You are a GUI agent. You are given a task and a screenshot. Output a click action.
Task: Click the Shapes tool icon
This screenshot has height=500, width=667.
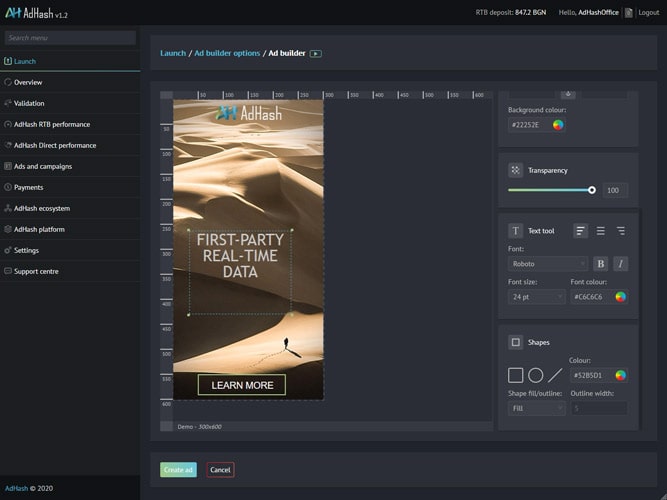pos(515,342)
